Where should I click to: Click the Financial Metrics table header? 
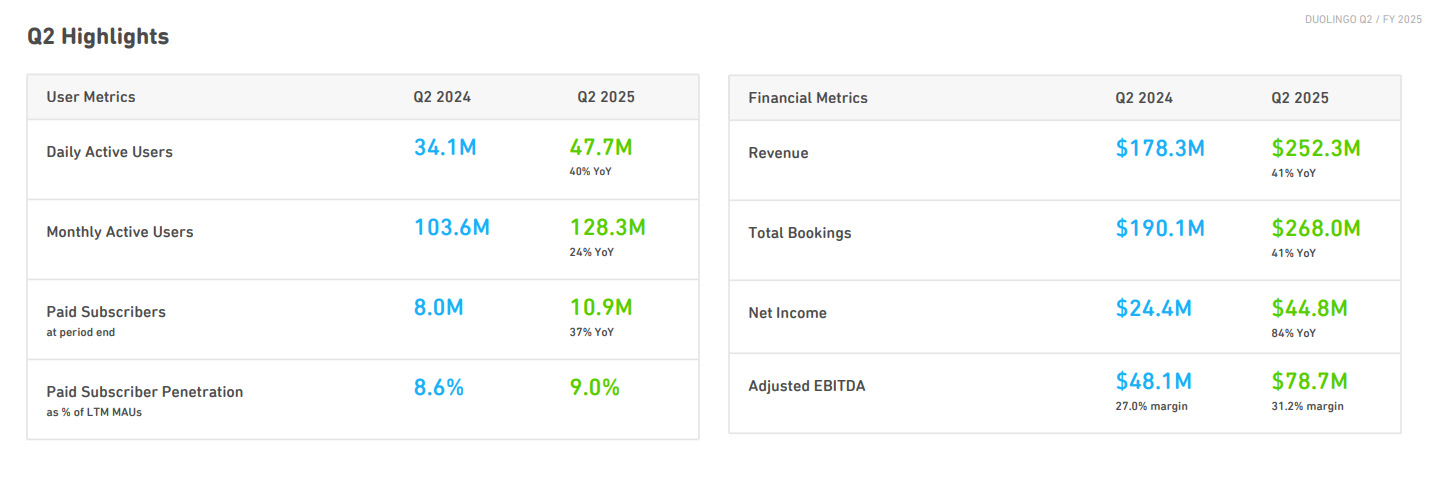(808, 98)
